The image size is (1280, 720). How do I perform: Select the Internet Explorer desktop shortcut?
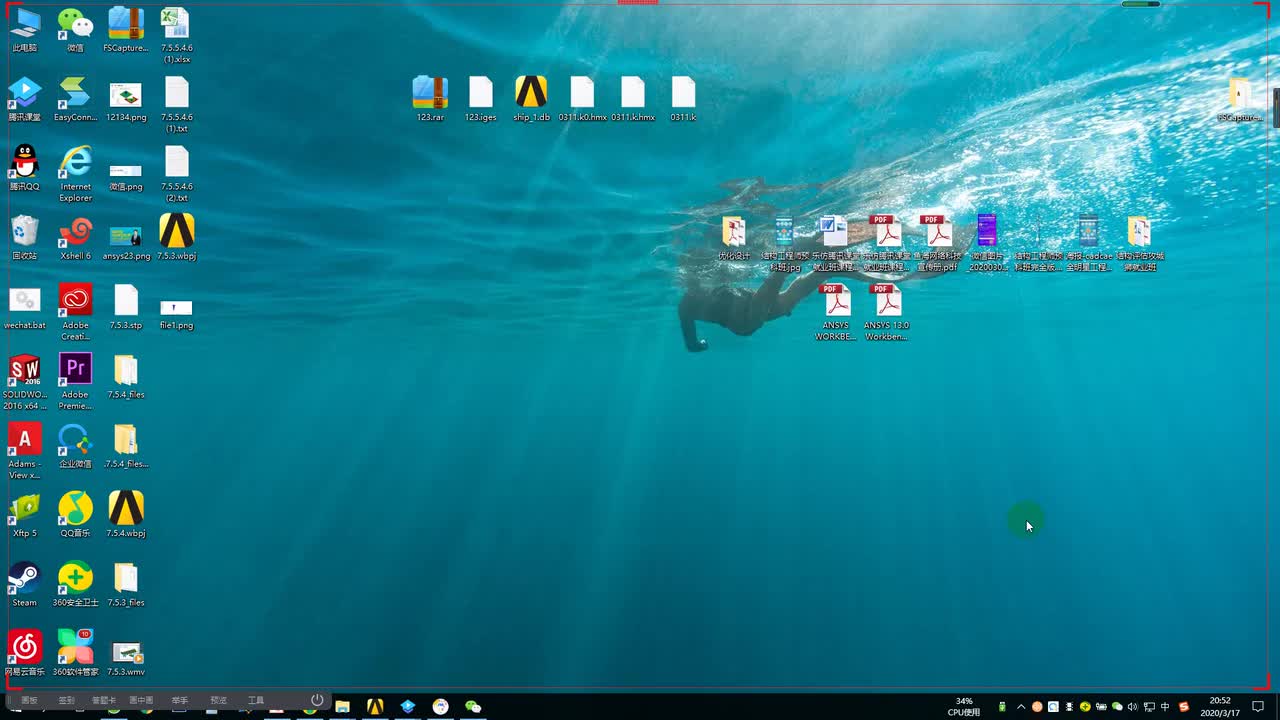pyautogui.click(x=75, y=173)
